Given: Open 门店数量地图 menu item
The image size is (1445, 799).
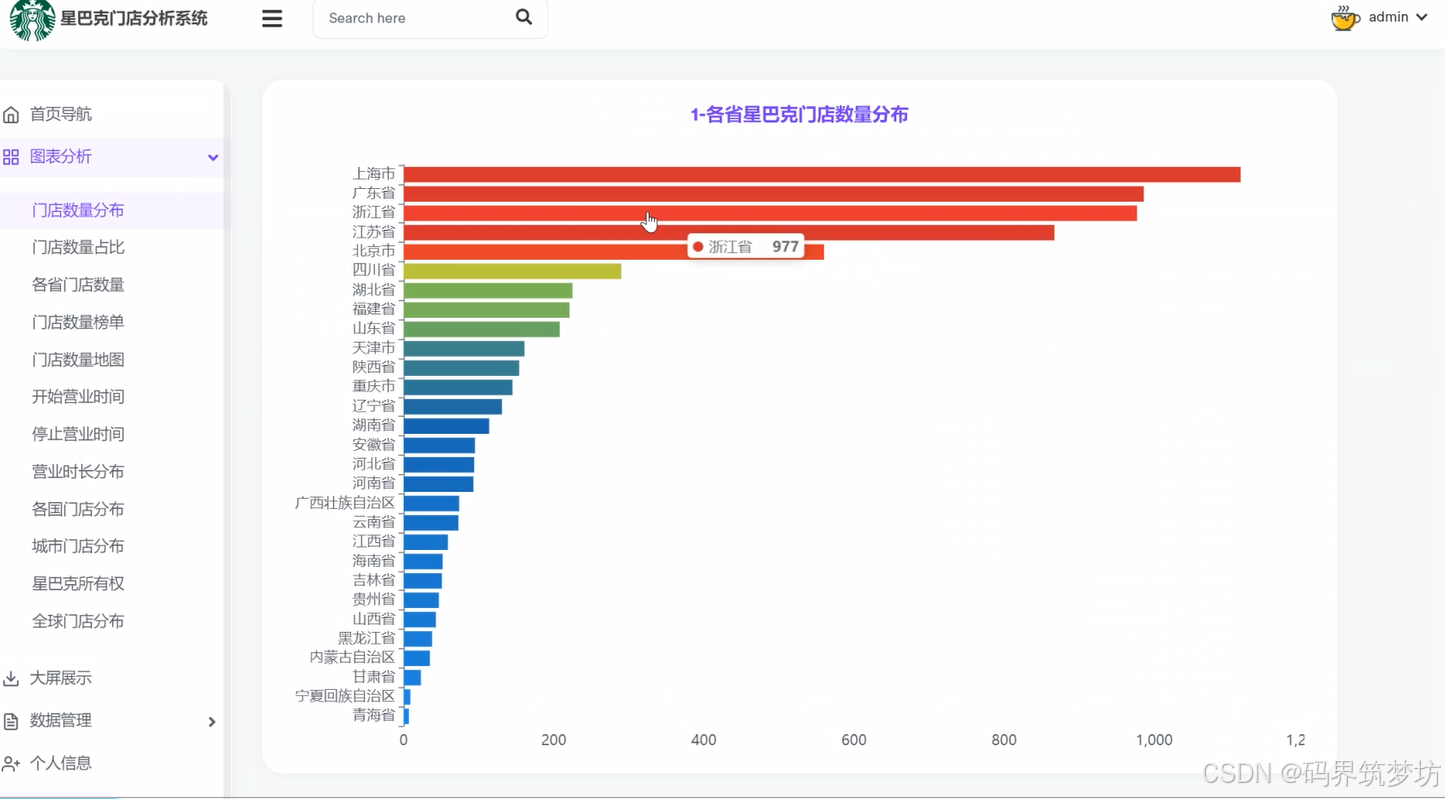Looking at the screenshot, I should pyautogui.click(x=78, y=360).
